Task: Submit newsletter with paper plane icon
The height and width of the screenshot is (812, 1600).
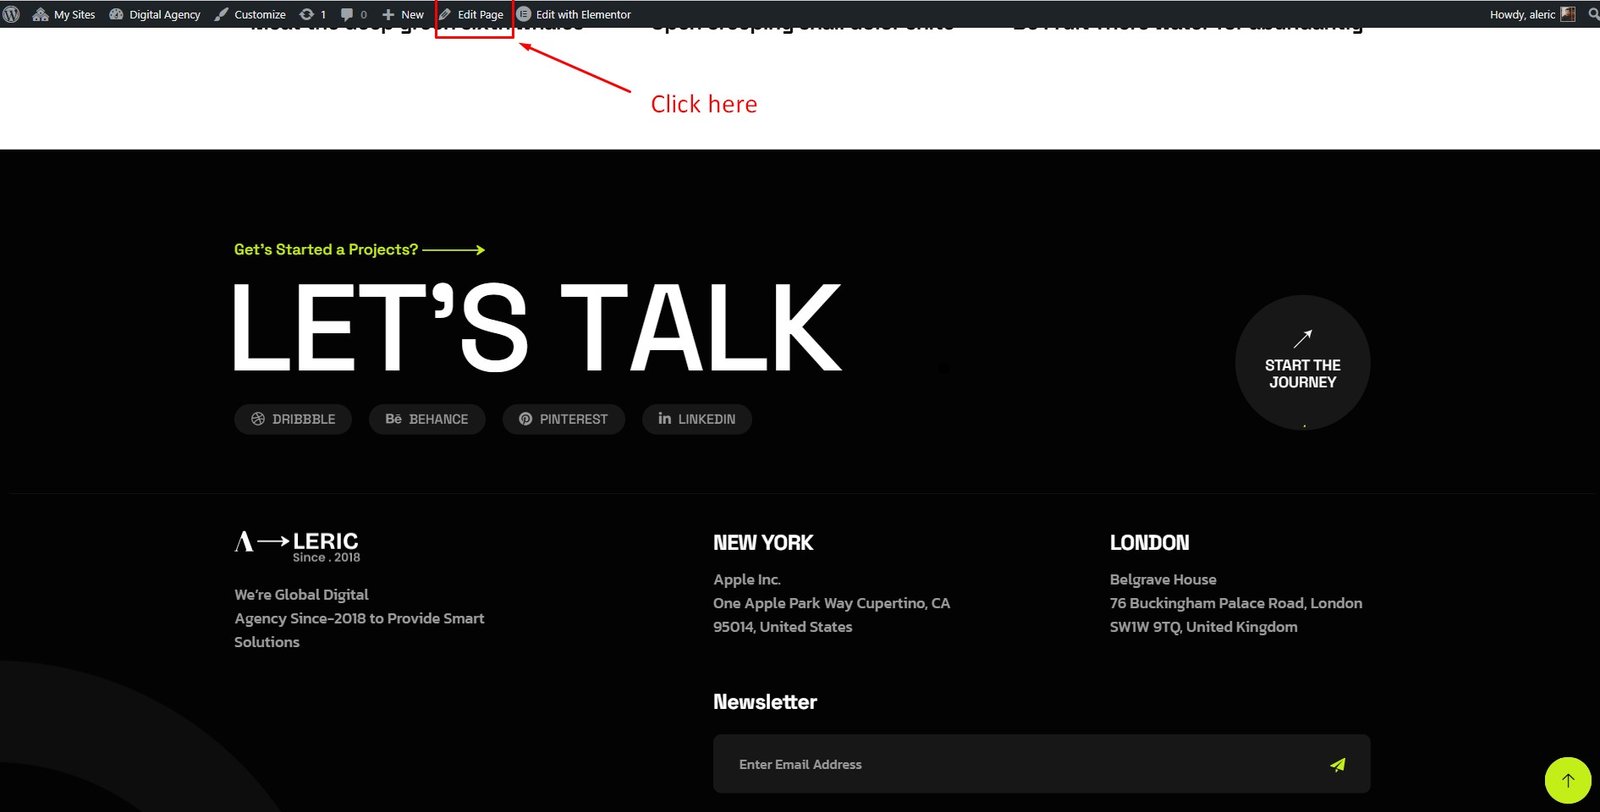Action: point(1337,764)
